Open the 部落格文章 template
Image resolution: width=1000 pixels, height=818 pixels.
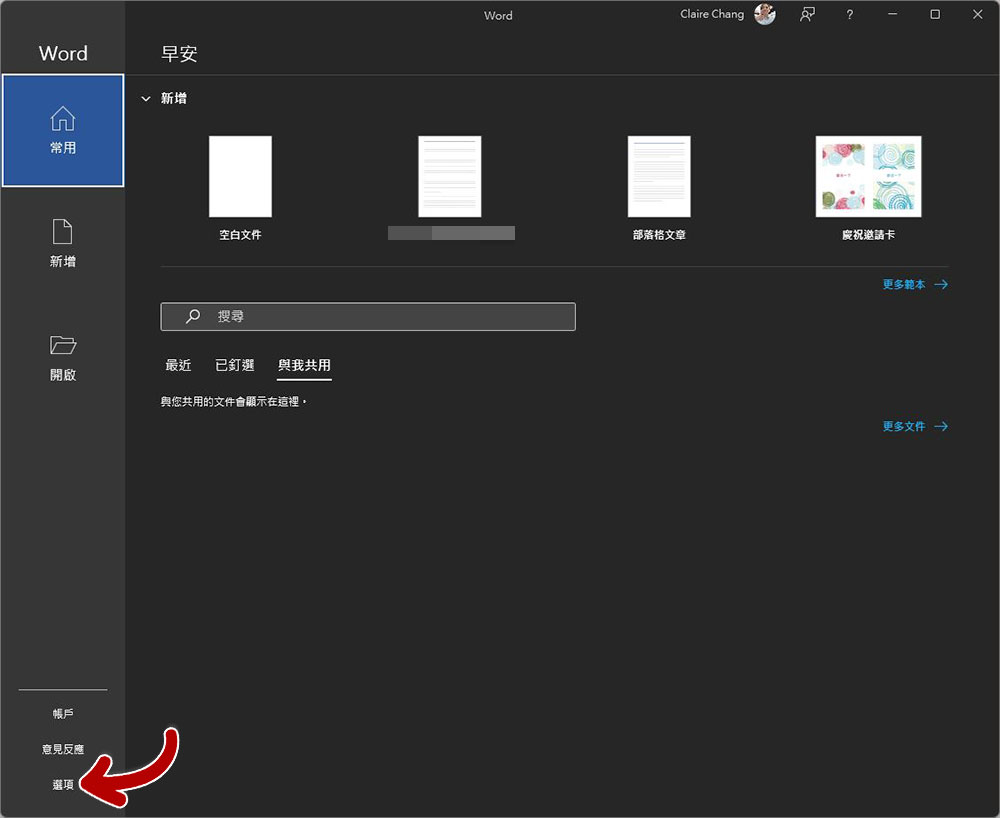(x=659, y=177)
